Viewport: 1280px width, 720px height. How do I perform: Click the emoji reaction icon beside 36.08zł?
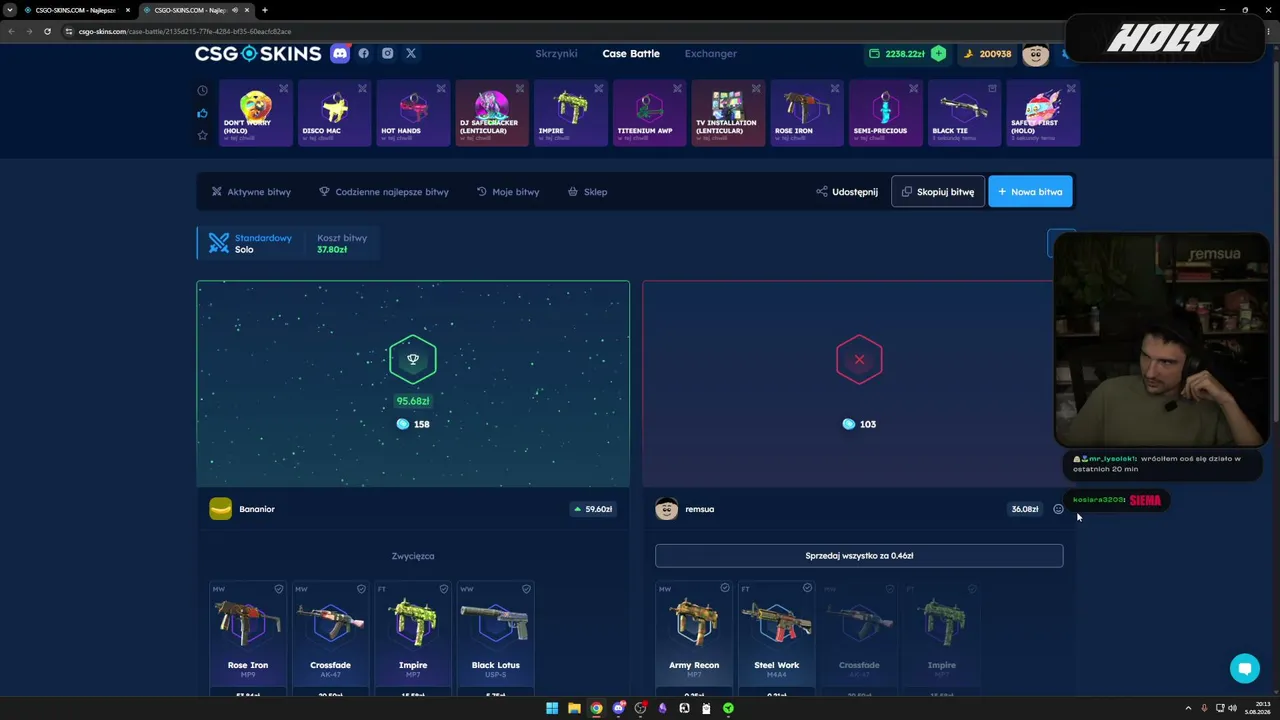(1058, 509)
